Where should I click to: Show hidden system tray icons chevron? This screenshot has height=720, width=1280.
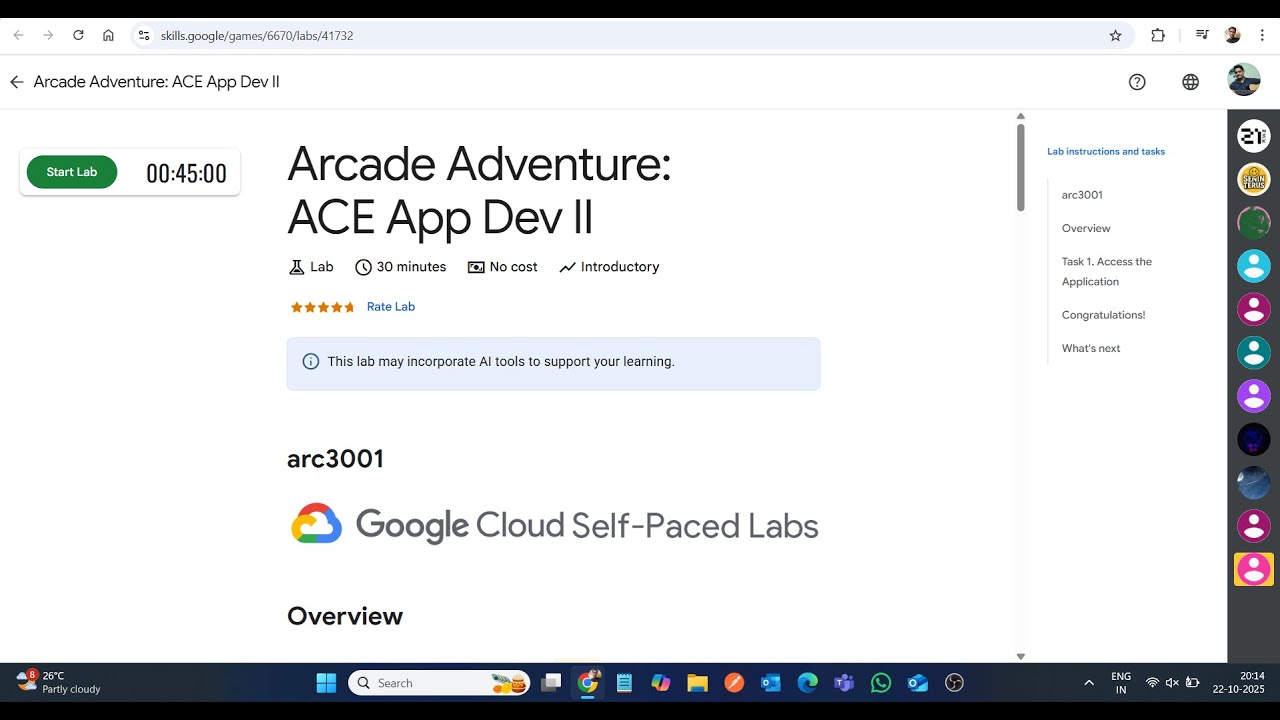click(x=1089, y=683)
